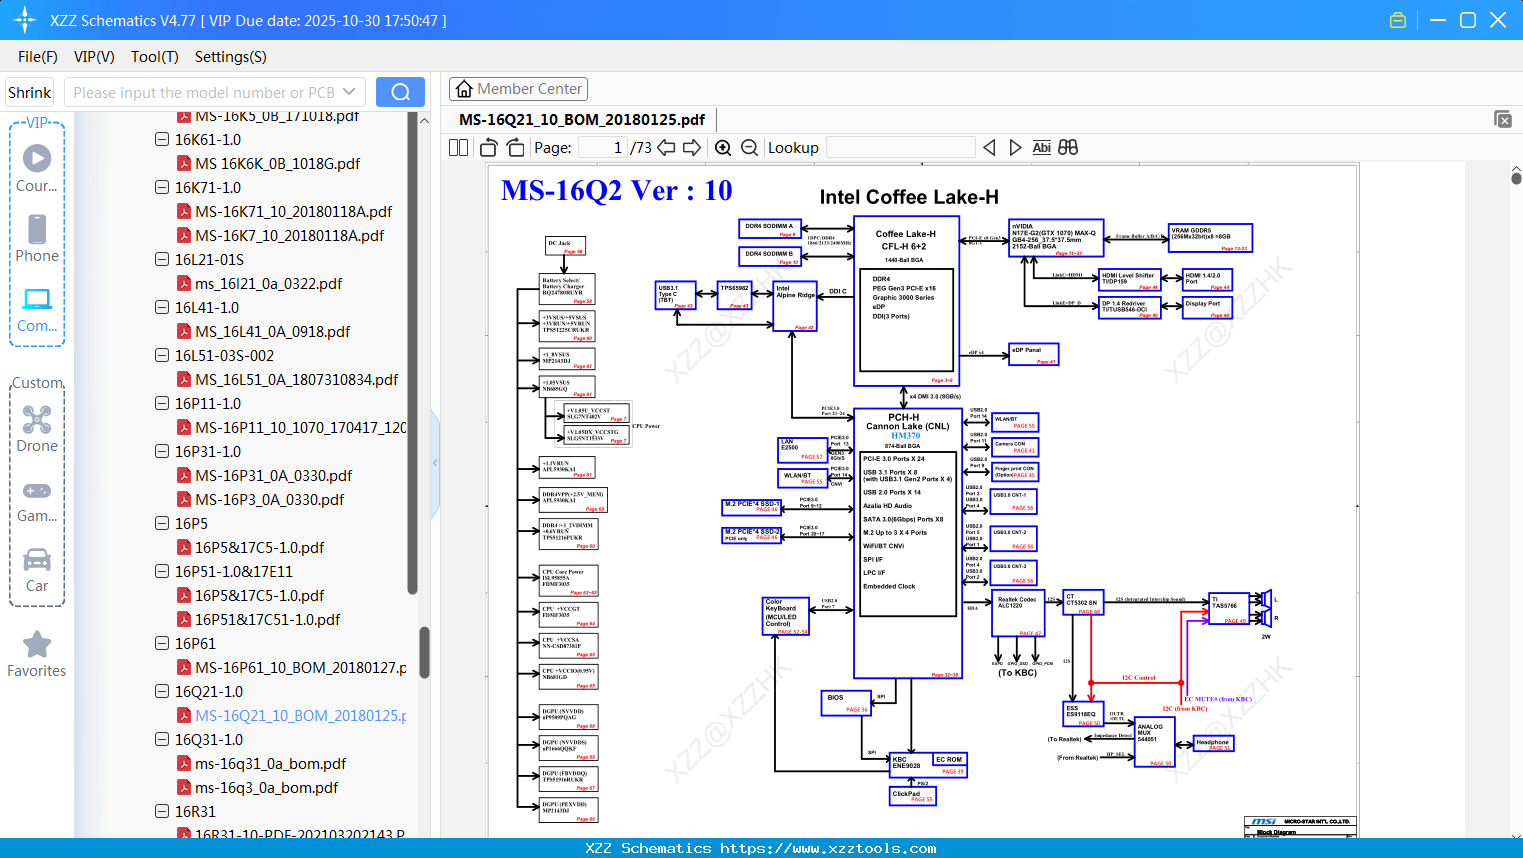Open MS-16P31_0A_0330.pdf in the tree
Viewport: 1523px width, 858px height.
273,476
